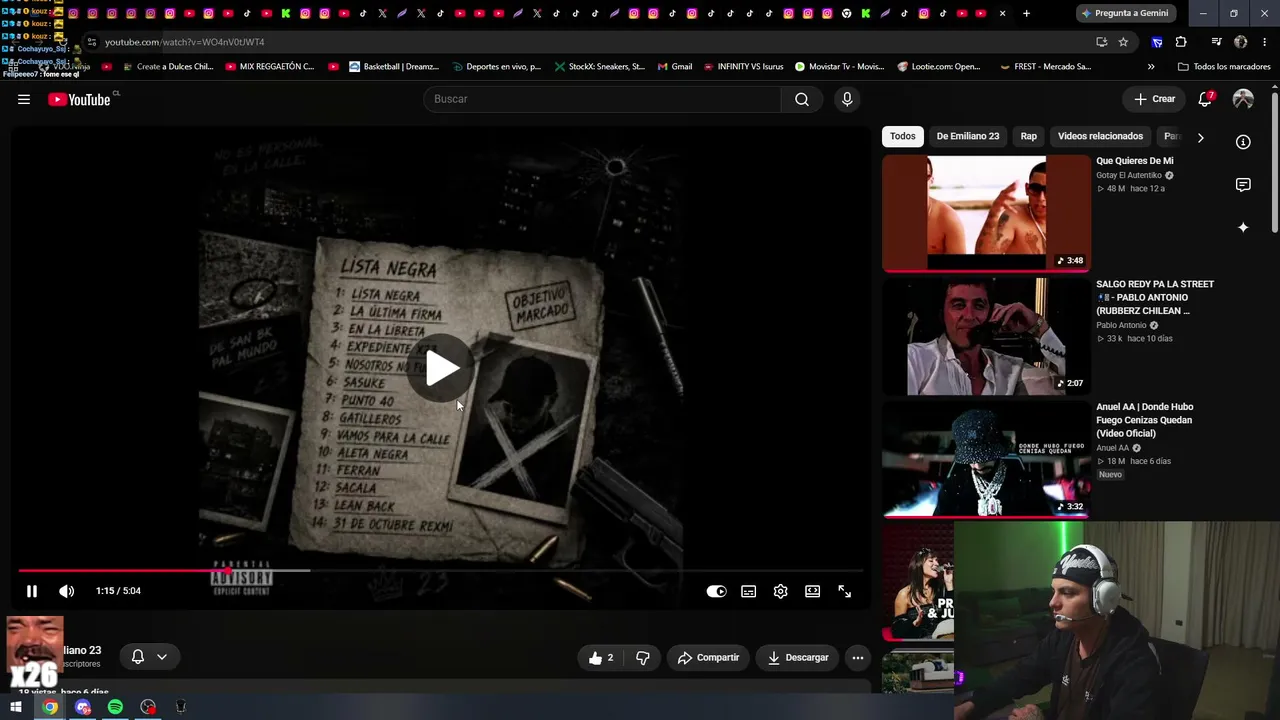Viewport: 1280px width, 720px height.
Task: Open the Anuel AA video thumbnail
Action: coord(986,459)
